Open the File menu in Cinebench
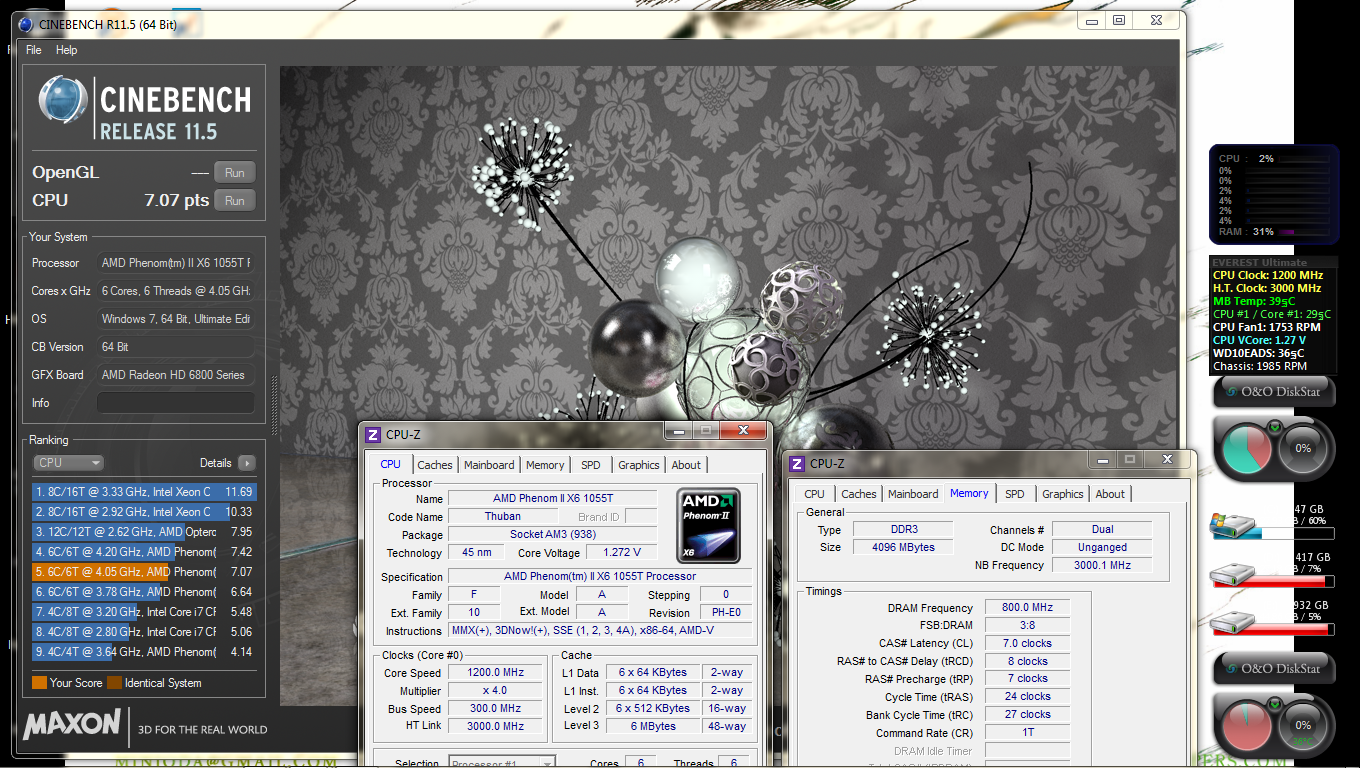The image size is (1360, 768). coord(34,50)
